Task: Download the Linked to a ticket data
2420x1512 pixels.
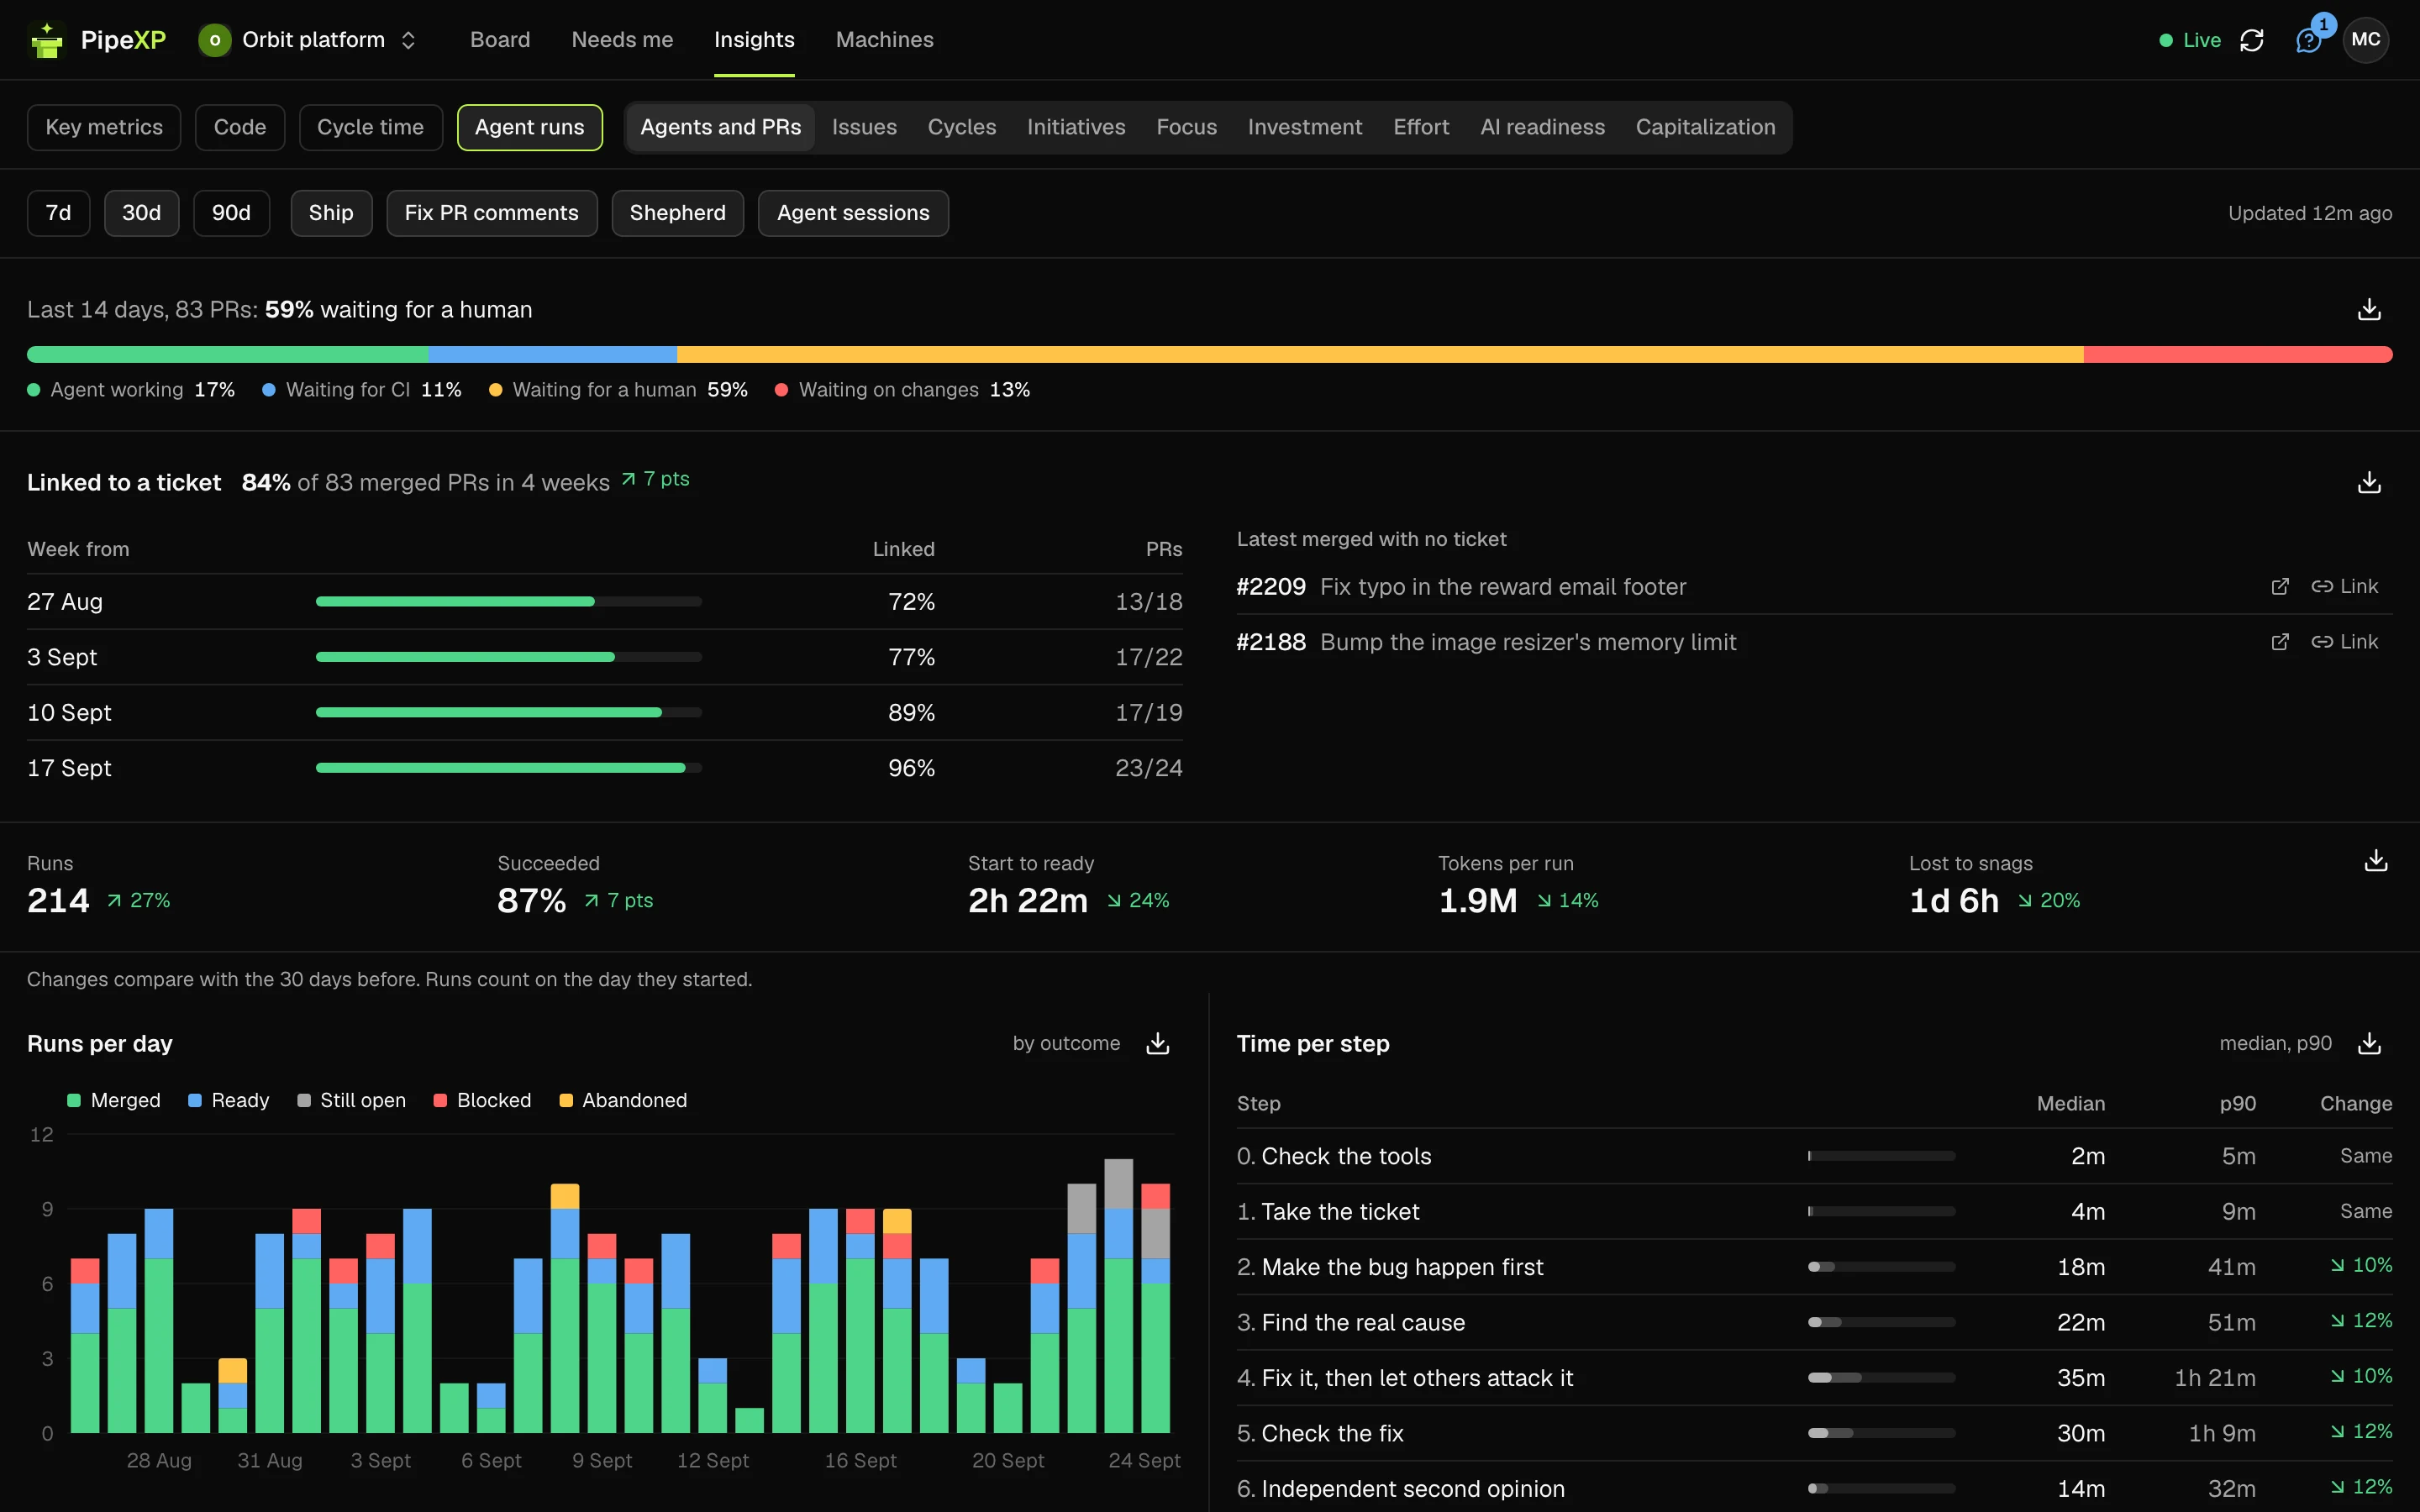Action: tap(2369, 483)
